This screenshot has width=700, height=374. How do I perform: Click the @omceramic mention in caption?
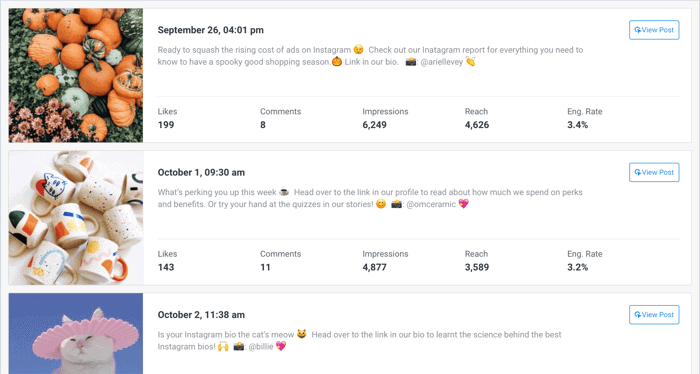[x=431, y=204]
